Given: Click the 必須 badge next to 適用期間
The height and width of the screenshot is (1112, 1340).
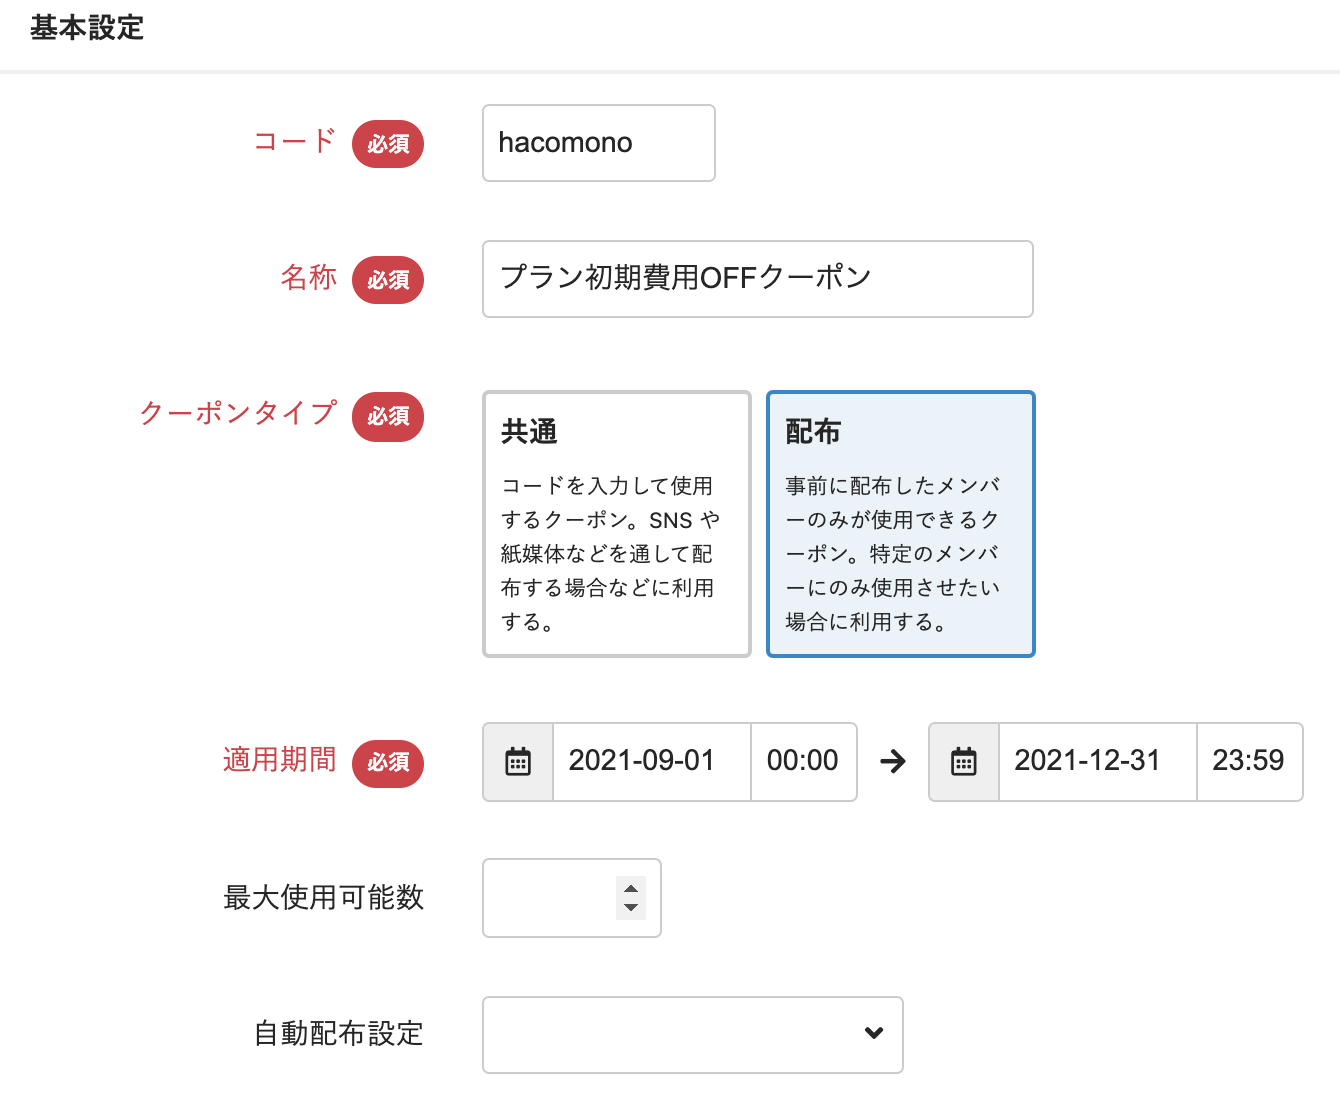Looking at the screenshot, I should click(388, 763).
